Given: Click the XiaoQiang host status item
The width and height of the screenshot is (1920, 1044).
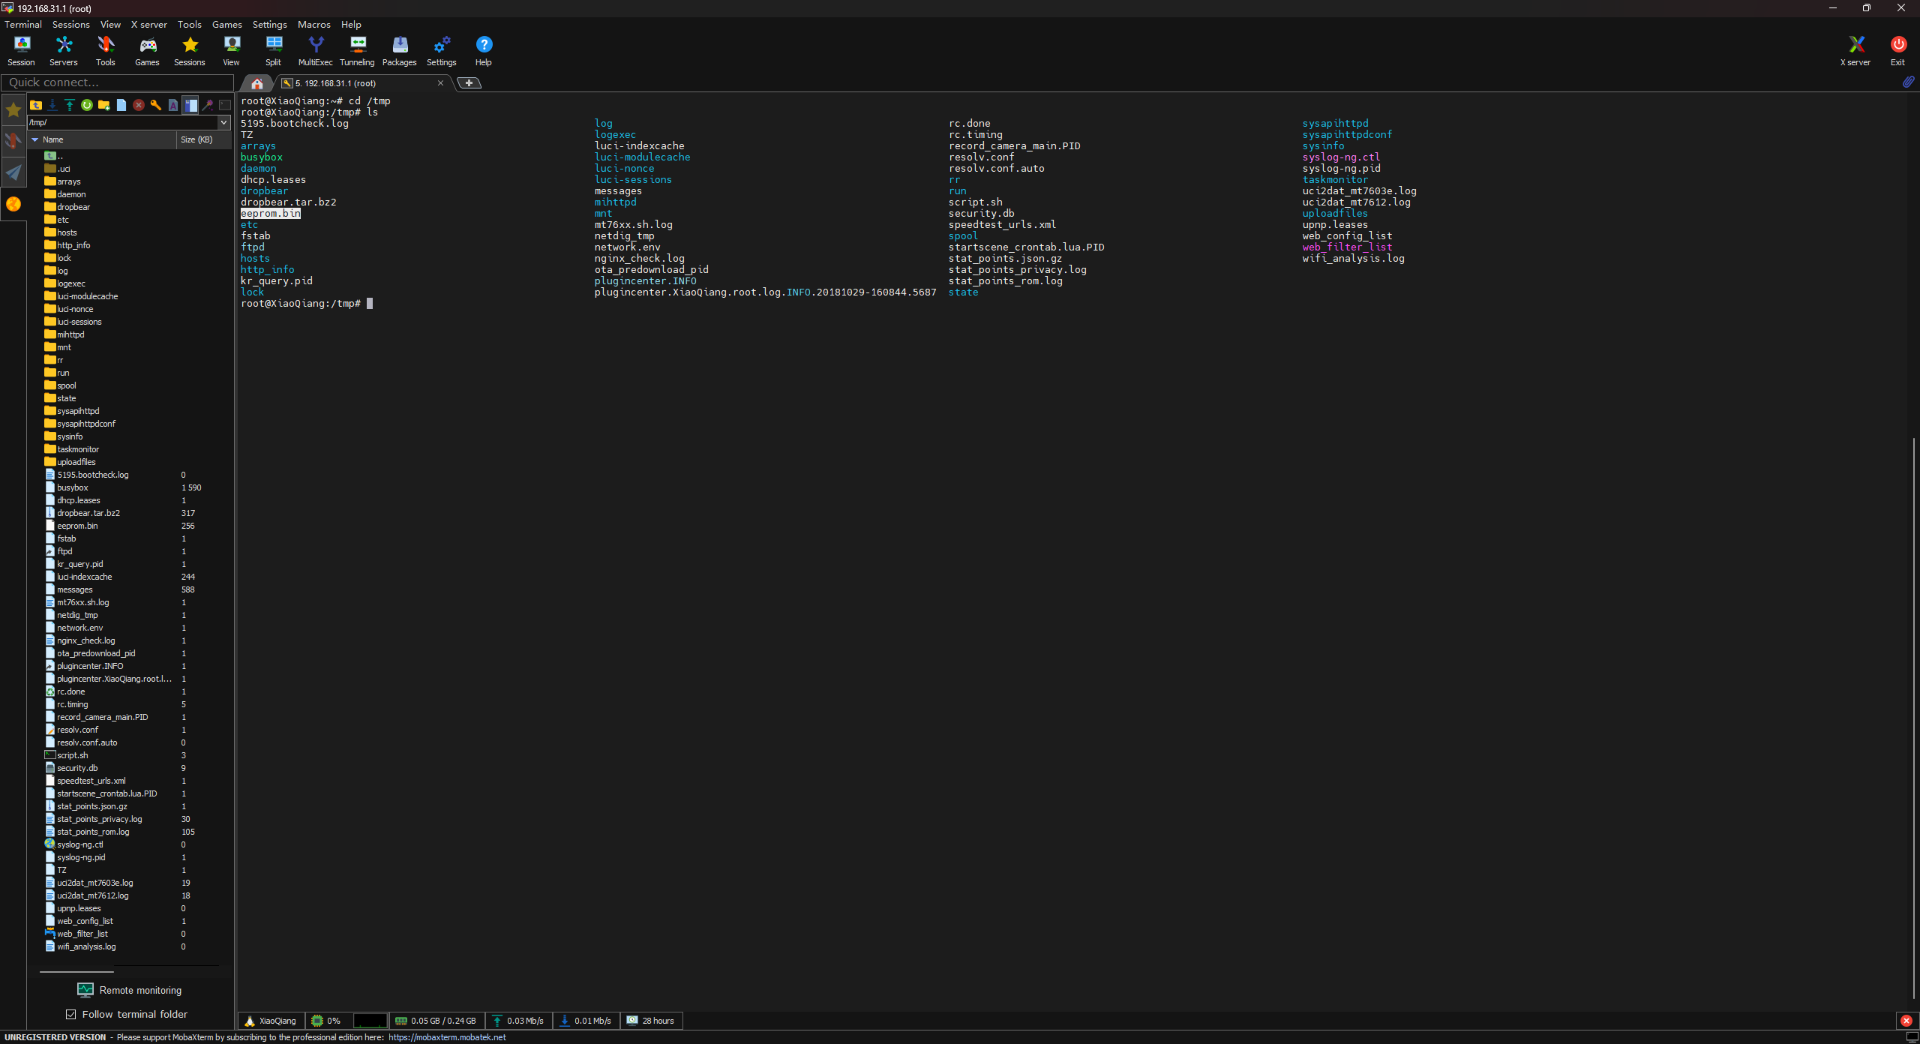Looking at the screenshot, I should tap(270, 1021).
